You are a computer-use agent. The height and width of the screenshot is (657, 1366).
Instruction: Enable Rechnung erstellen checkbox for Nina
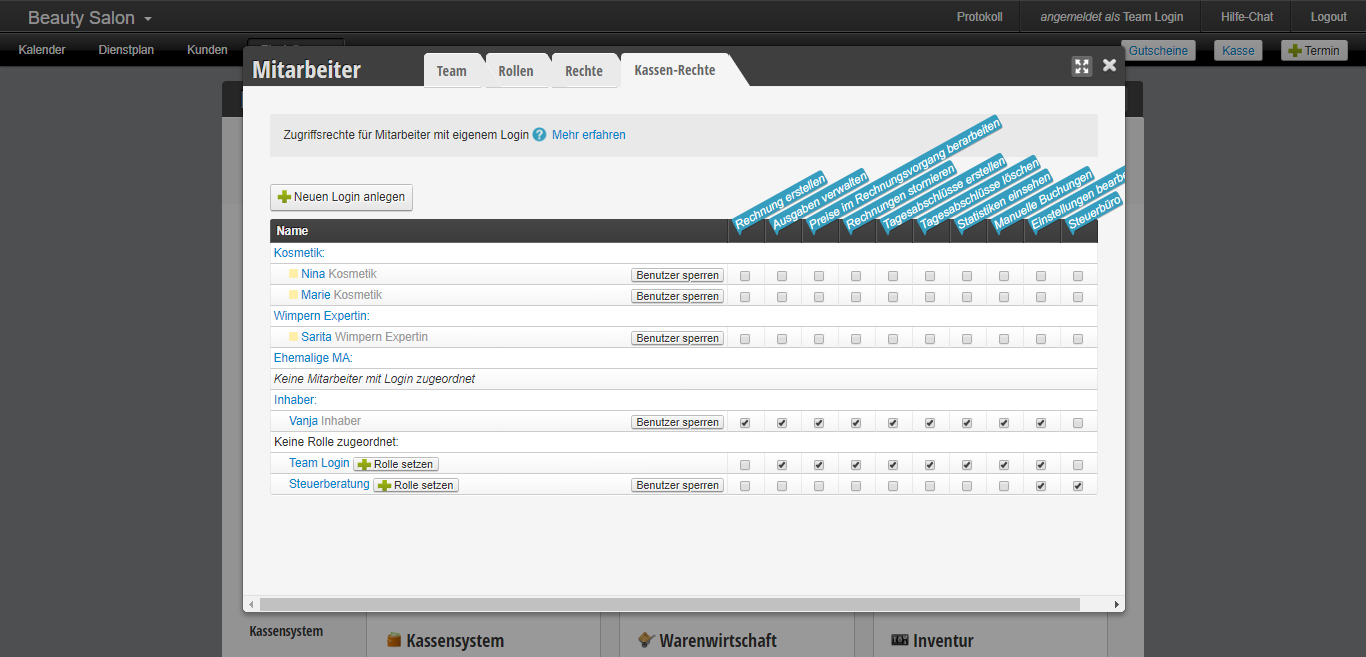tap(745, 275)
